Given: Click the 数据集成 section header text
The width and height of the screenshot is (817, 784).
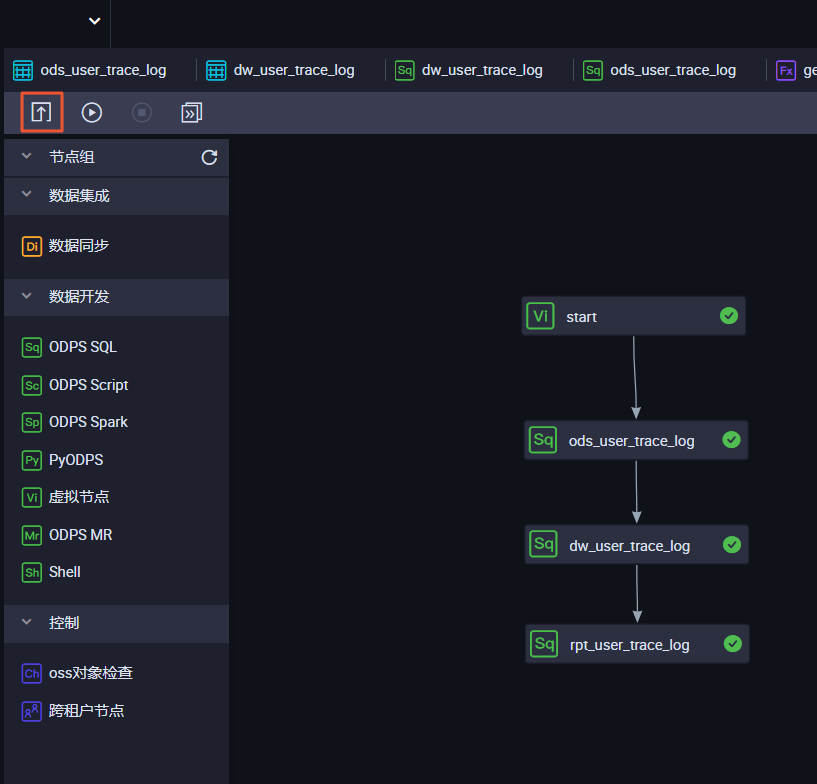Looking at the screenshot, I should pyautogui.click(x=79, y=196).
